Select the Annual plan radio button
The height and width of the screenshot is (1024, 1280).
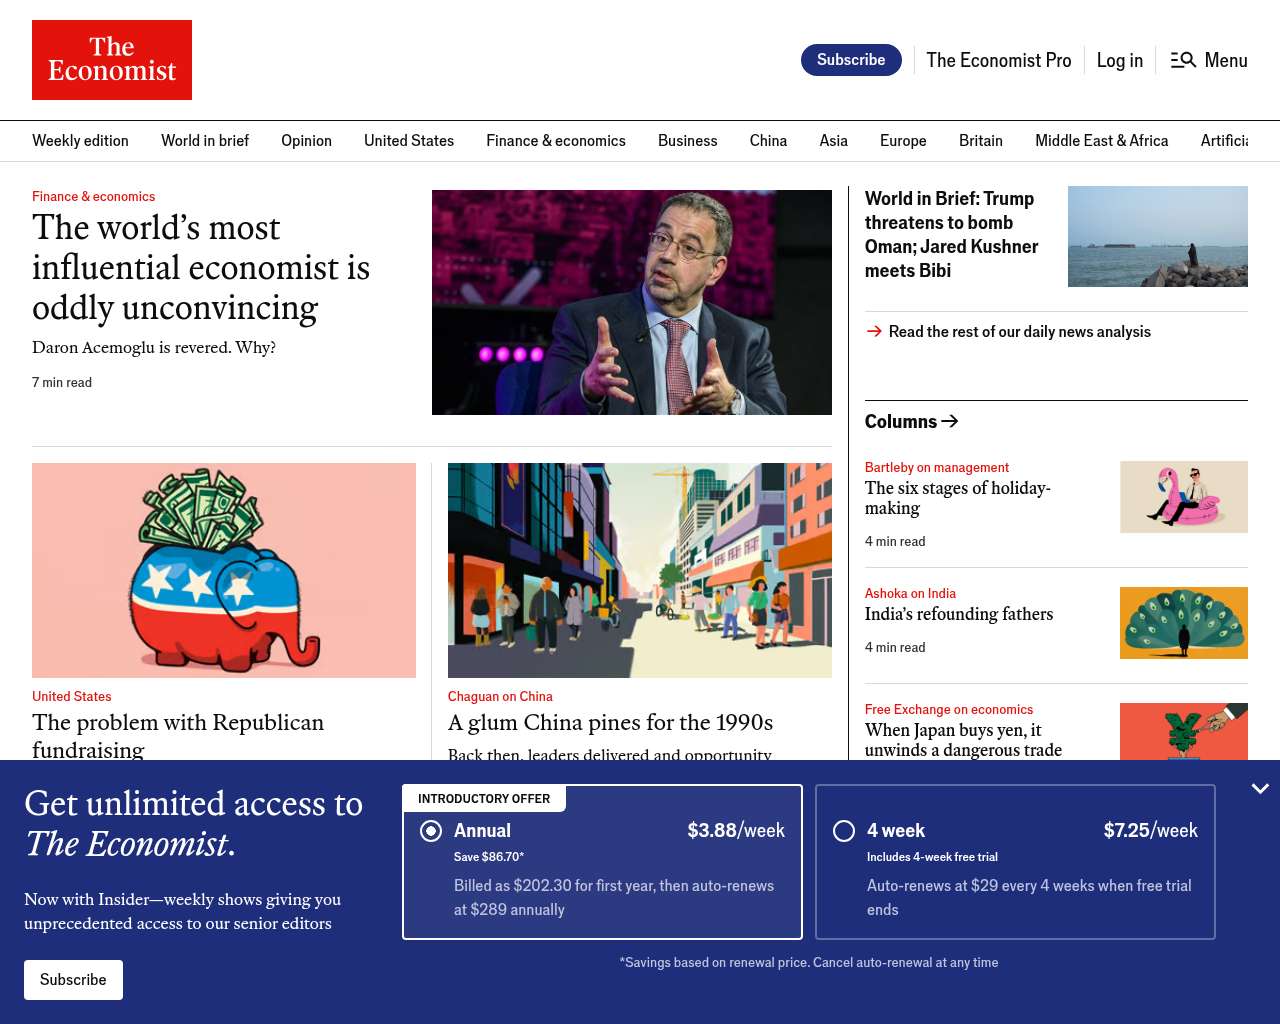431,831
